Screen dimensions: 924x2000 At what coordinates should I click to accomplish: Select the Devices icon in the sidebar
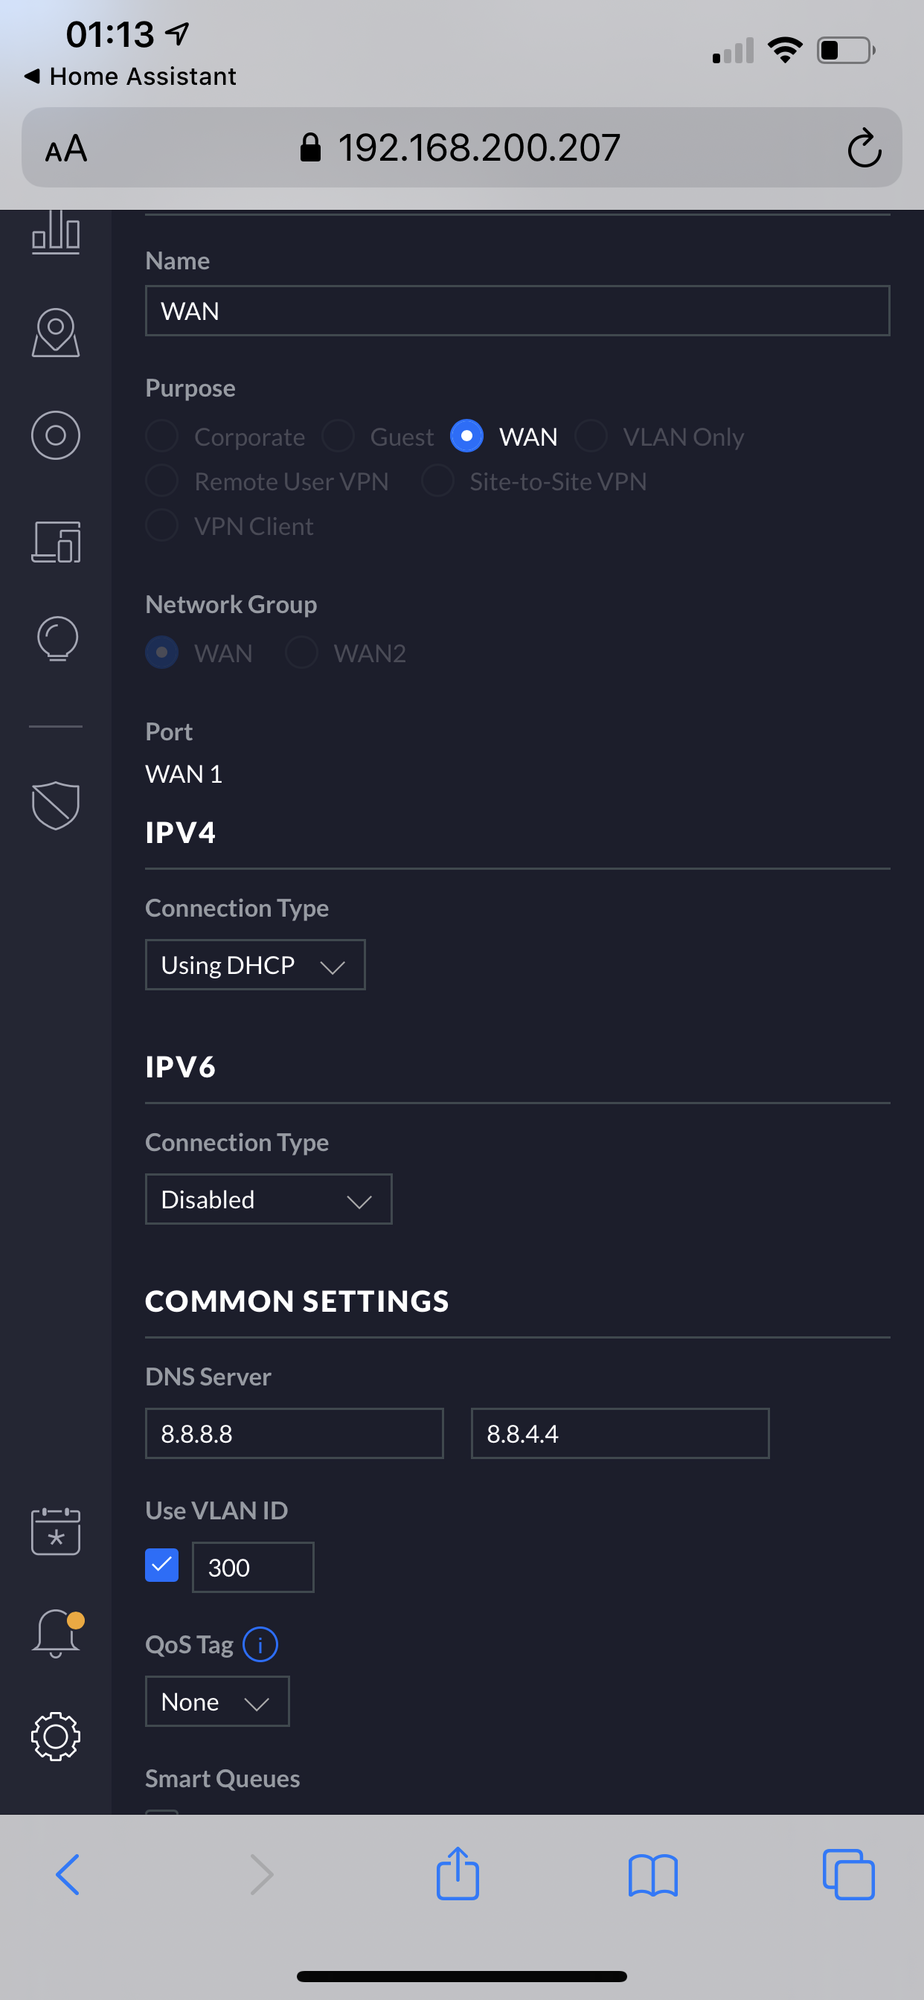(55, 543)
